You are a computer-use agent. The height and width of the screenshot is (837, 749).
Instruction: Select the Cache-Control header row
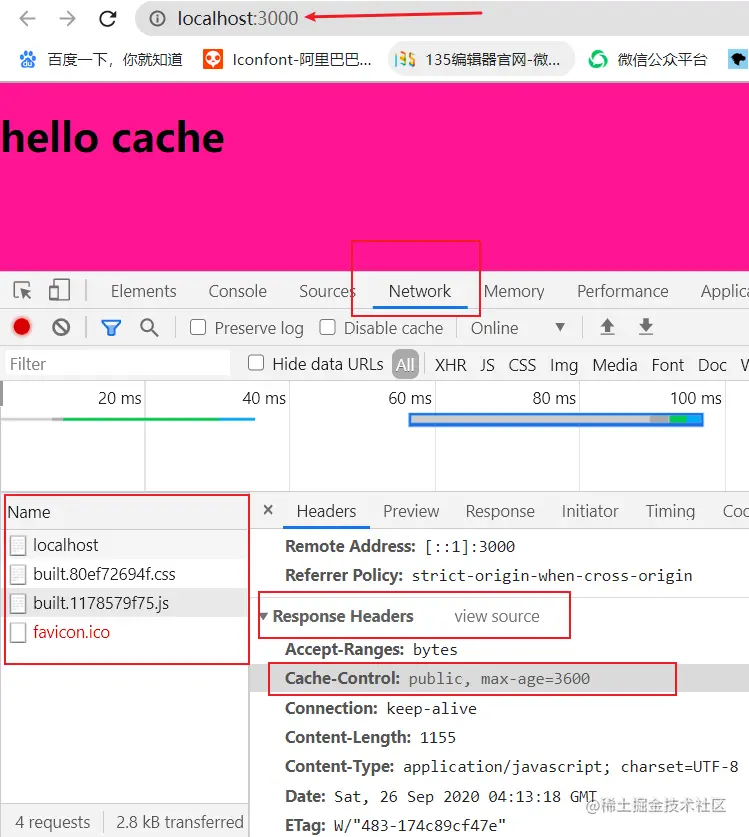pos(499,678)
